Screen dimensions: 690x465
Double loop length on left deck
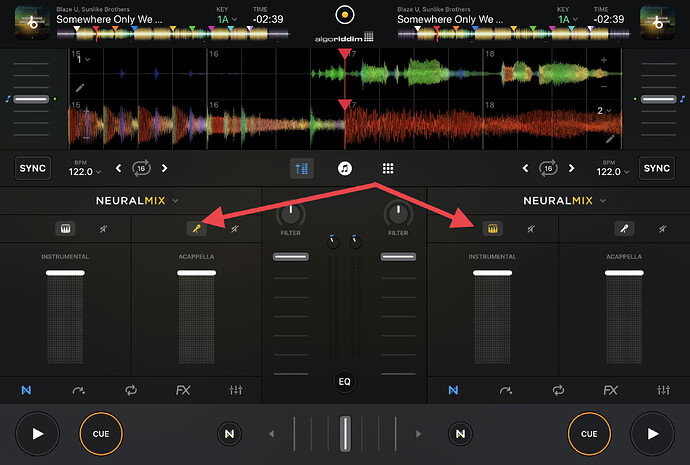(x=164, y=168)
